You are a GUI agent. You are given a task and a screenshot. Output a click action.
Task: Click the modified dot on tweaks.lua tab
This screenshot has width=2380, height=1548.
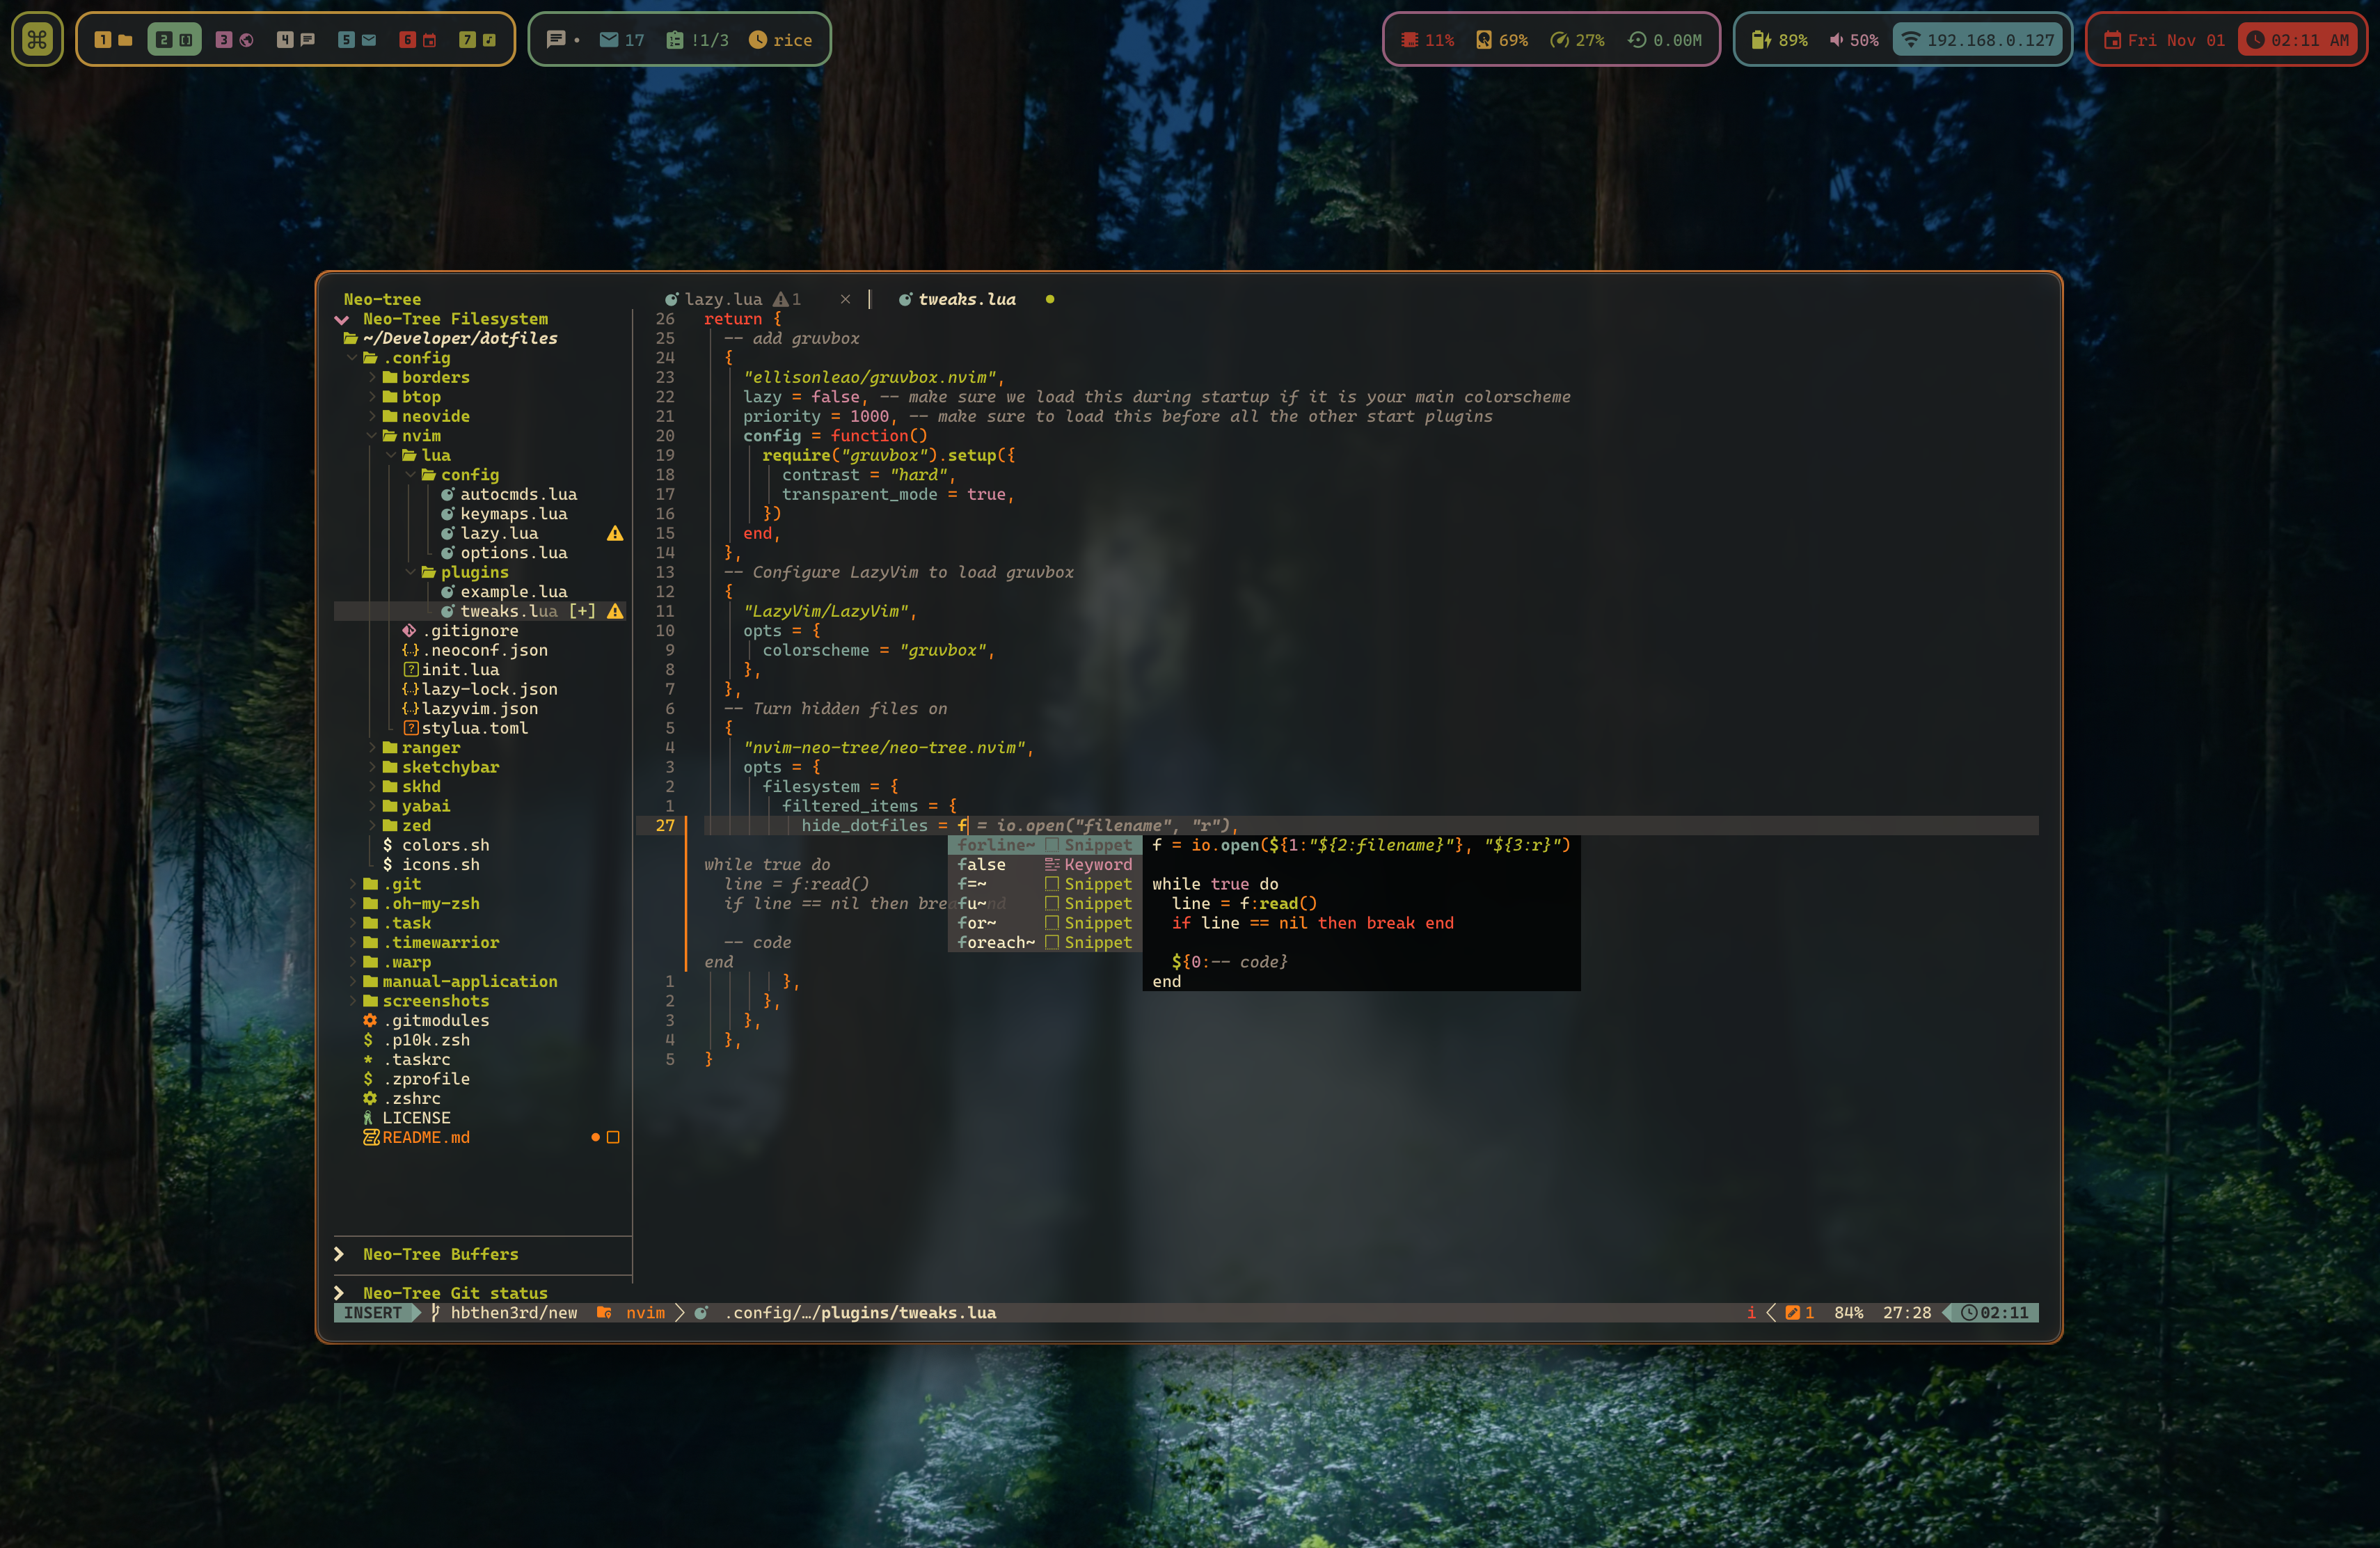click(1050, 299)
